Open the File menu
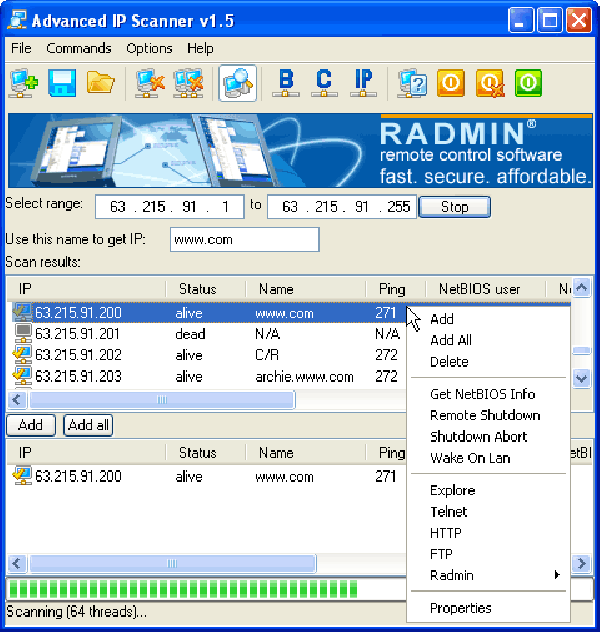This screenshot has width=600, height=632. tap(21, 48)
